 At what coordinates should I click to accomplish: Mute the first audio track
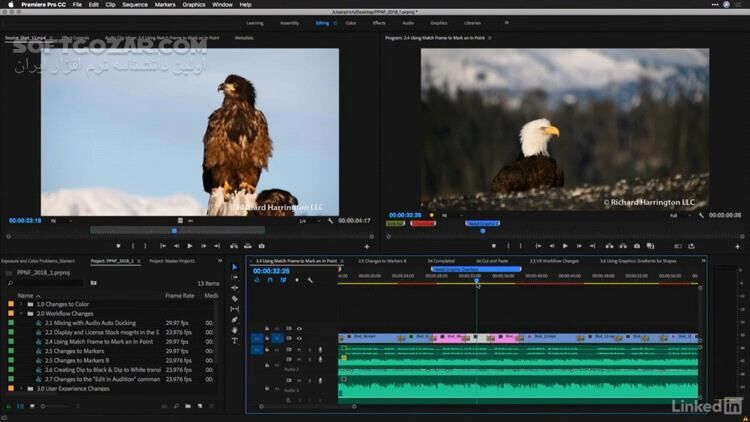299,350
